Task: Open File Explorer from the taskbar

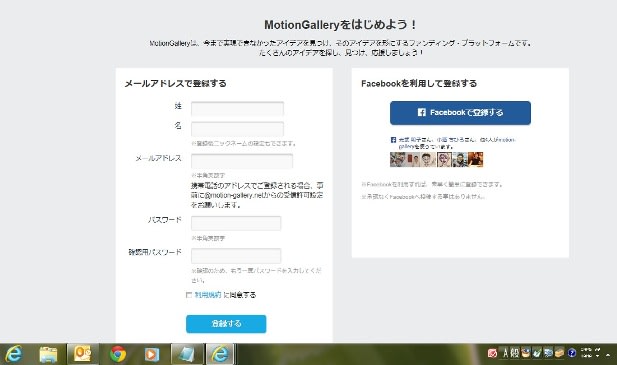Action: click(x=48, y=354)
